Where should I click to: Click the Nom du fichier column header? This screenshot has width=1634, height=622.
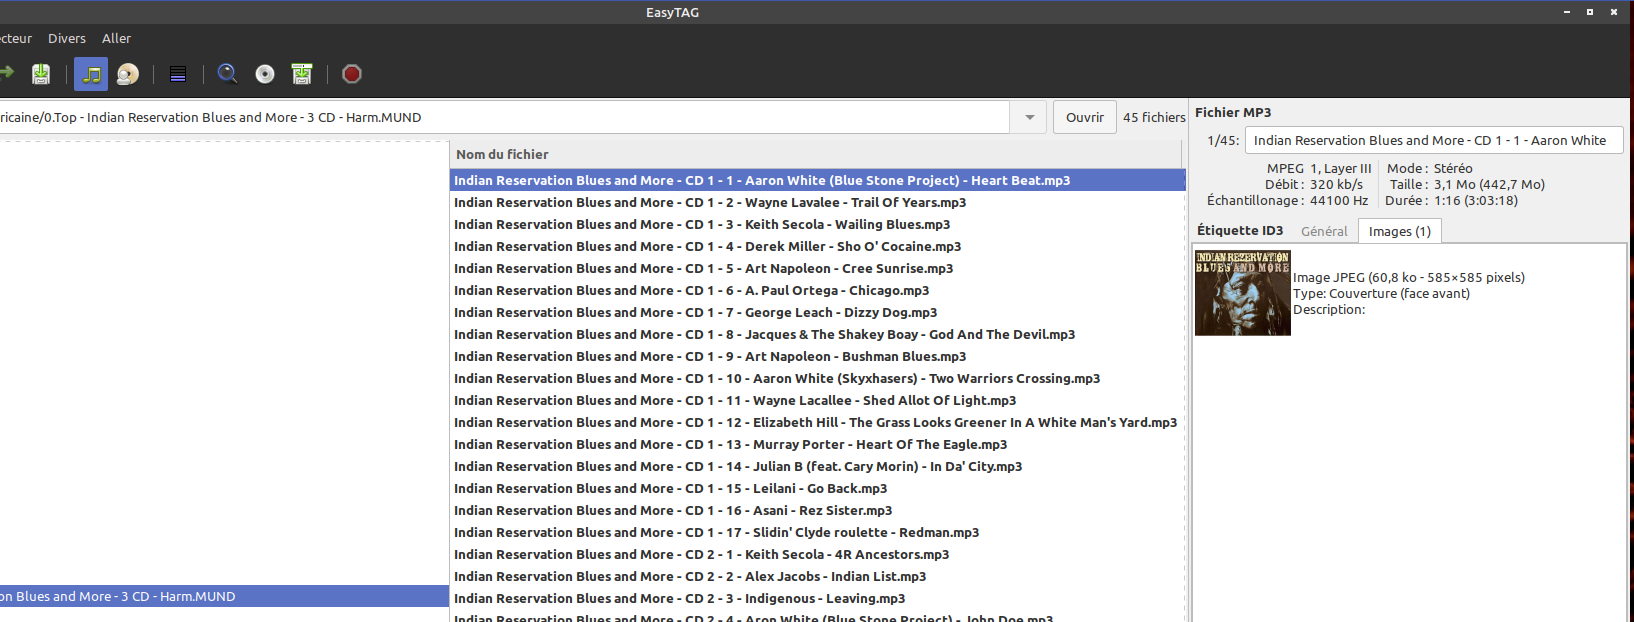[x=503, y=154]
